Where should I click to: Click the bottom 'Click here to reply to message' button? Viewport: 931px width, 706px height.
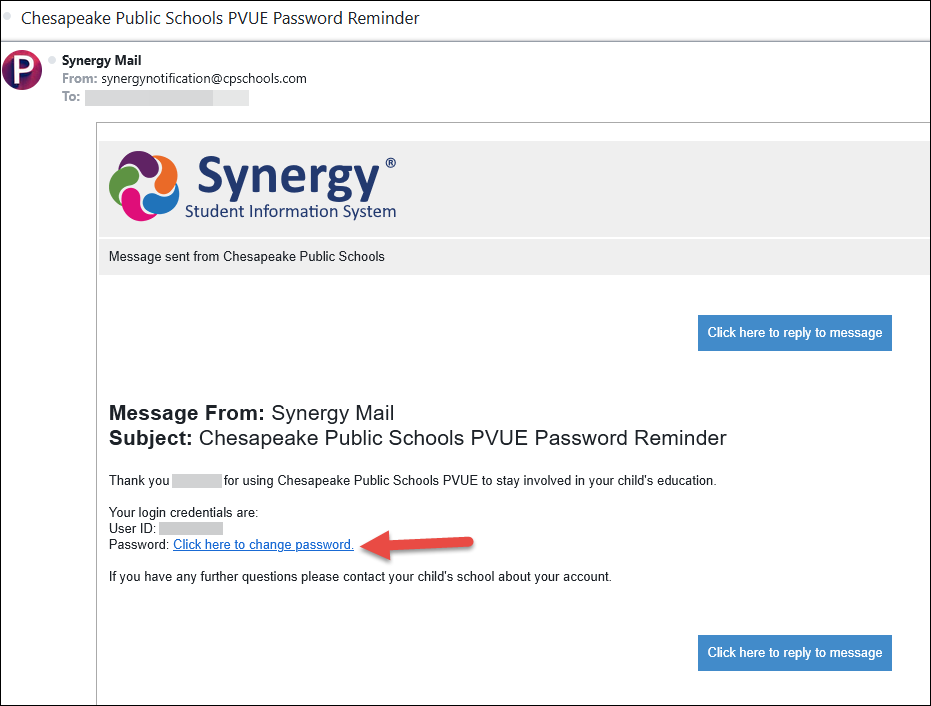point(794,653)
